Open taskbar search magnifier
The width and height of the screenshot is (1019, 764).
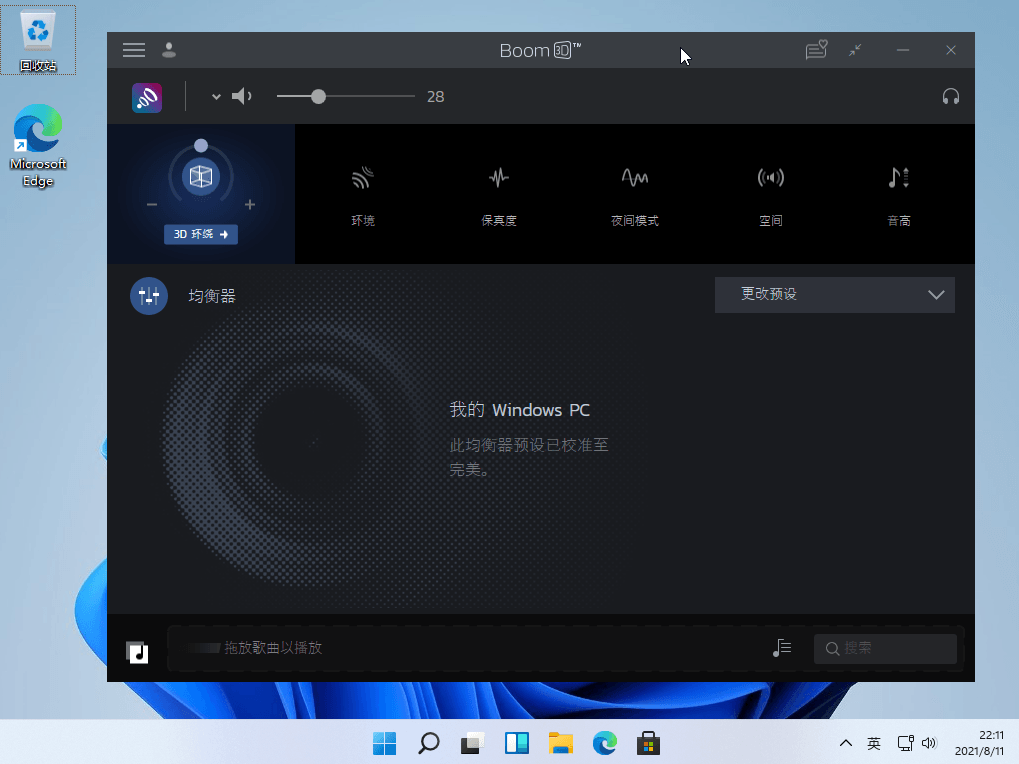429,743
